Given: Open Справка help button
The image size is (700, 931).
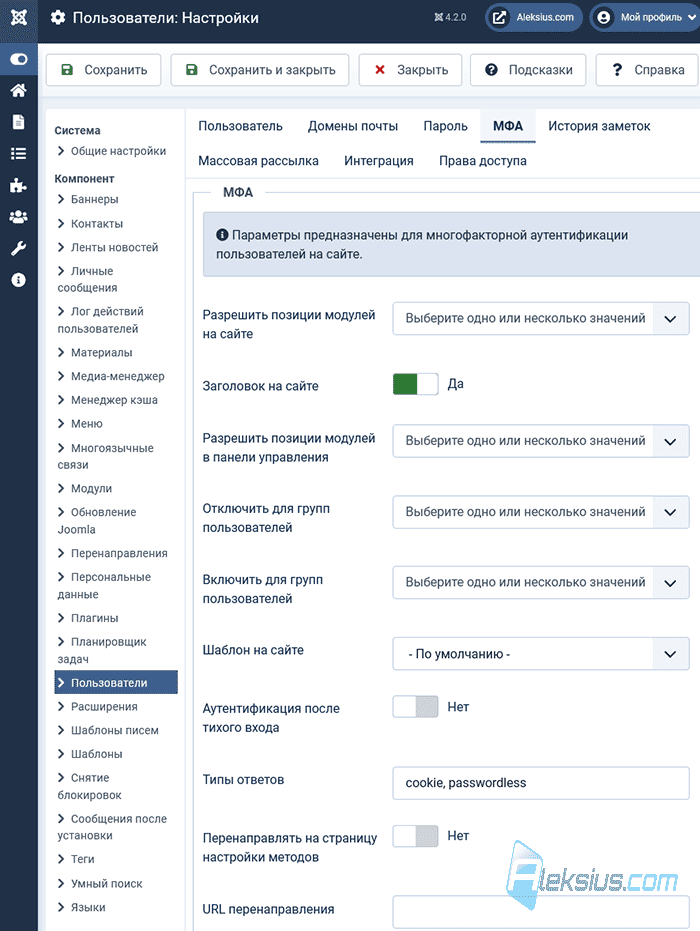Looking at the screenshot, I should [x=647, y=70].
